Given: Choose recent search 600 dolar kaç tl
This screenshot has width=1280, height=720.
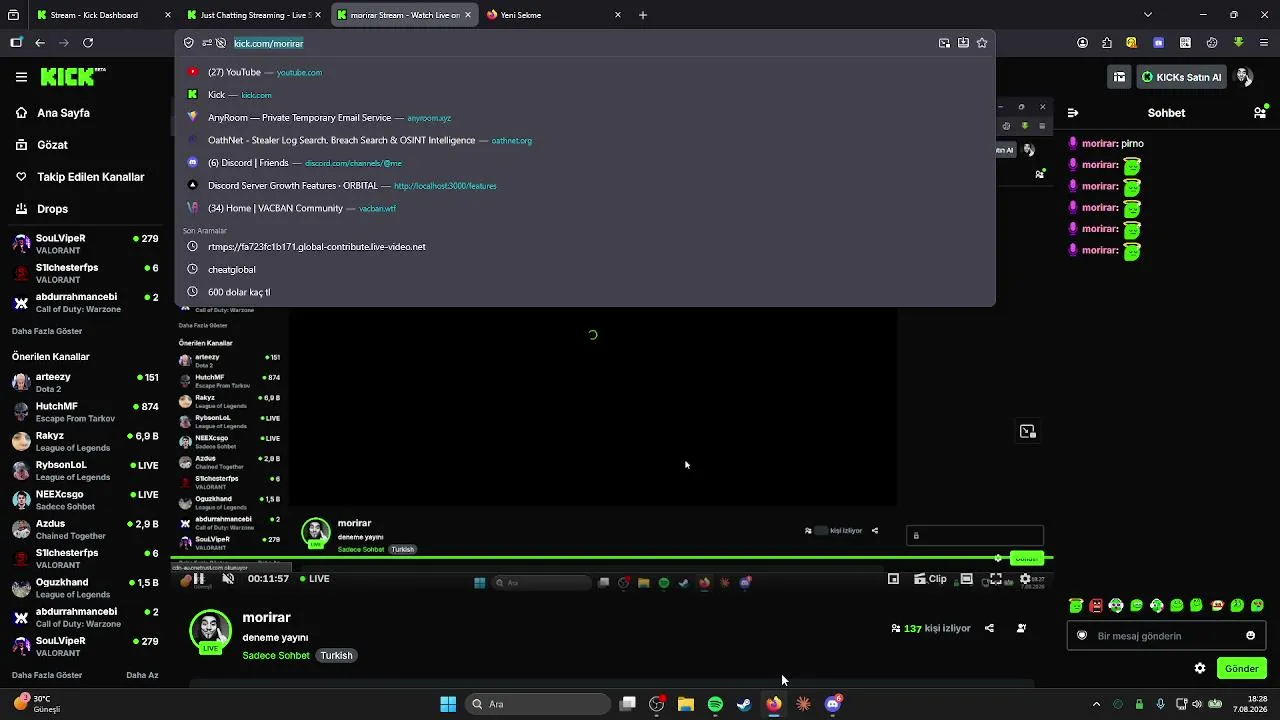Looking at the screenshot, I should [x=585, y=292].
